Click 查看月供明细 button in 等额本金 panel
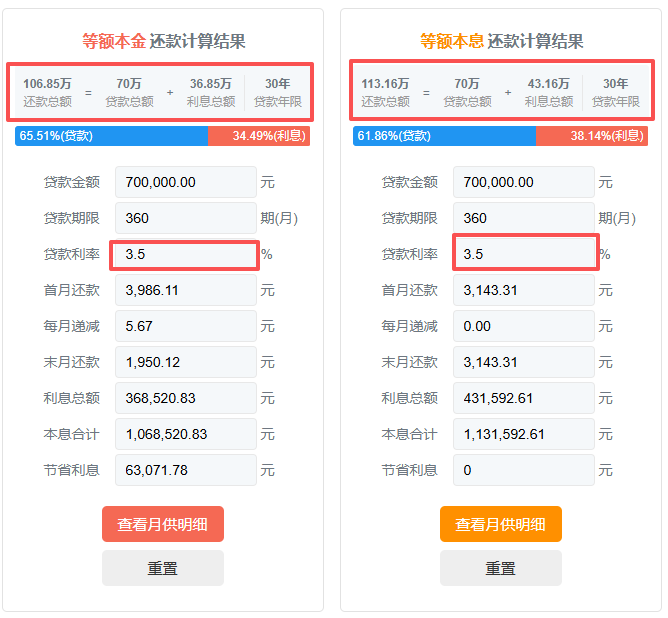The image size is (668, 618). [x=162, y=524]
